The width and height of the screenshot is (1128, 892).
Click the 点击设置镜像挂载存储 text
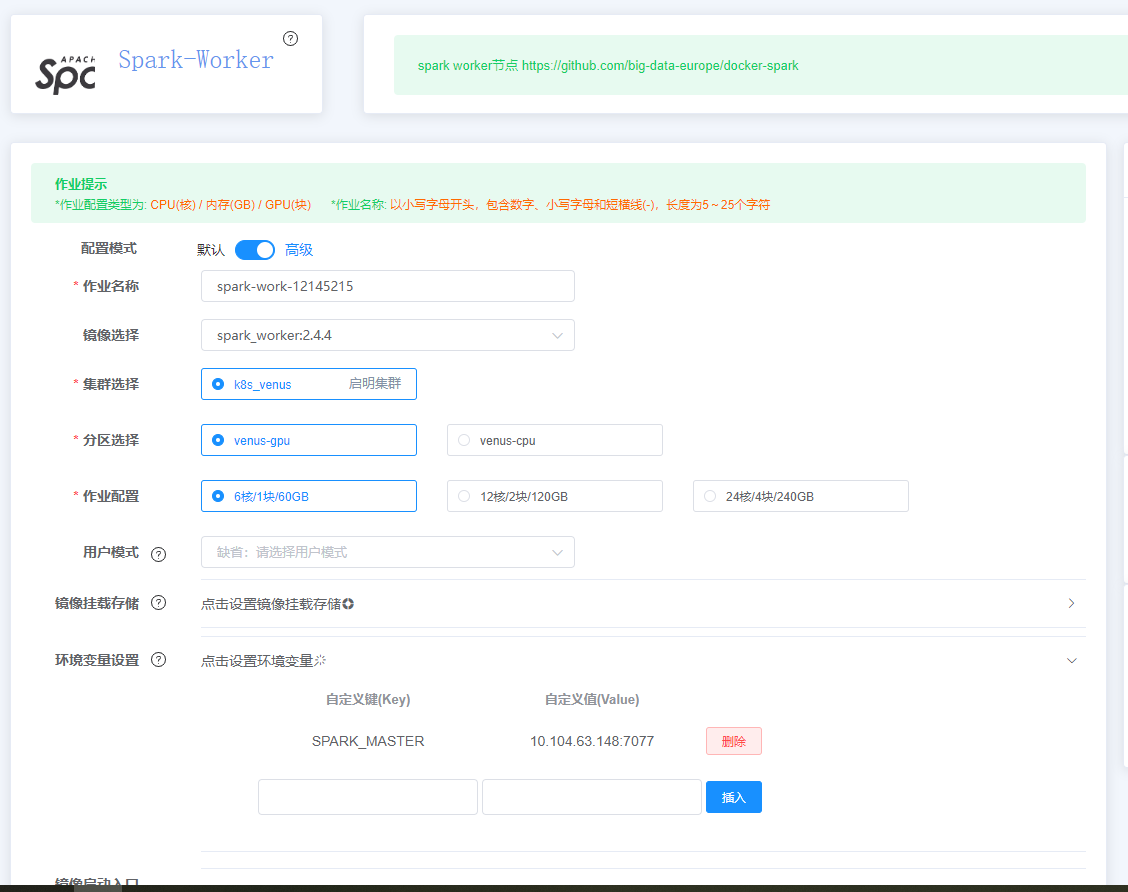271,604
